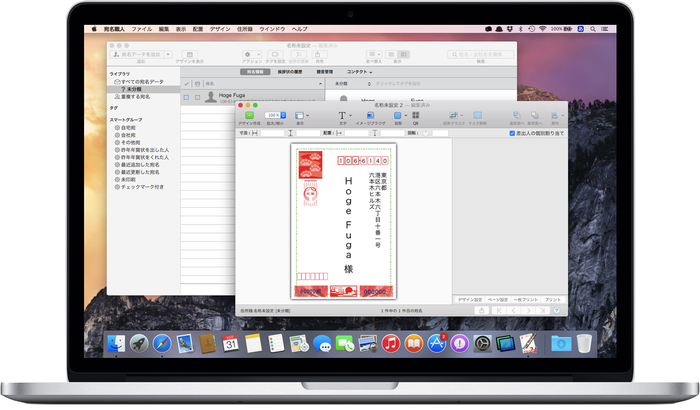The height and width of the screenshot is (410, 700).
Task: Go to next addressee record arrow
Action: tap(528, 310)
